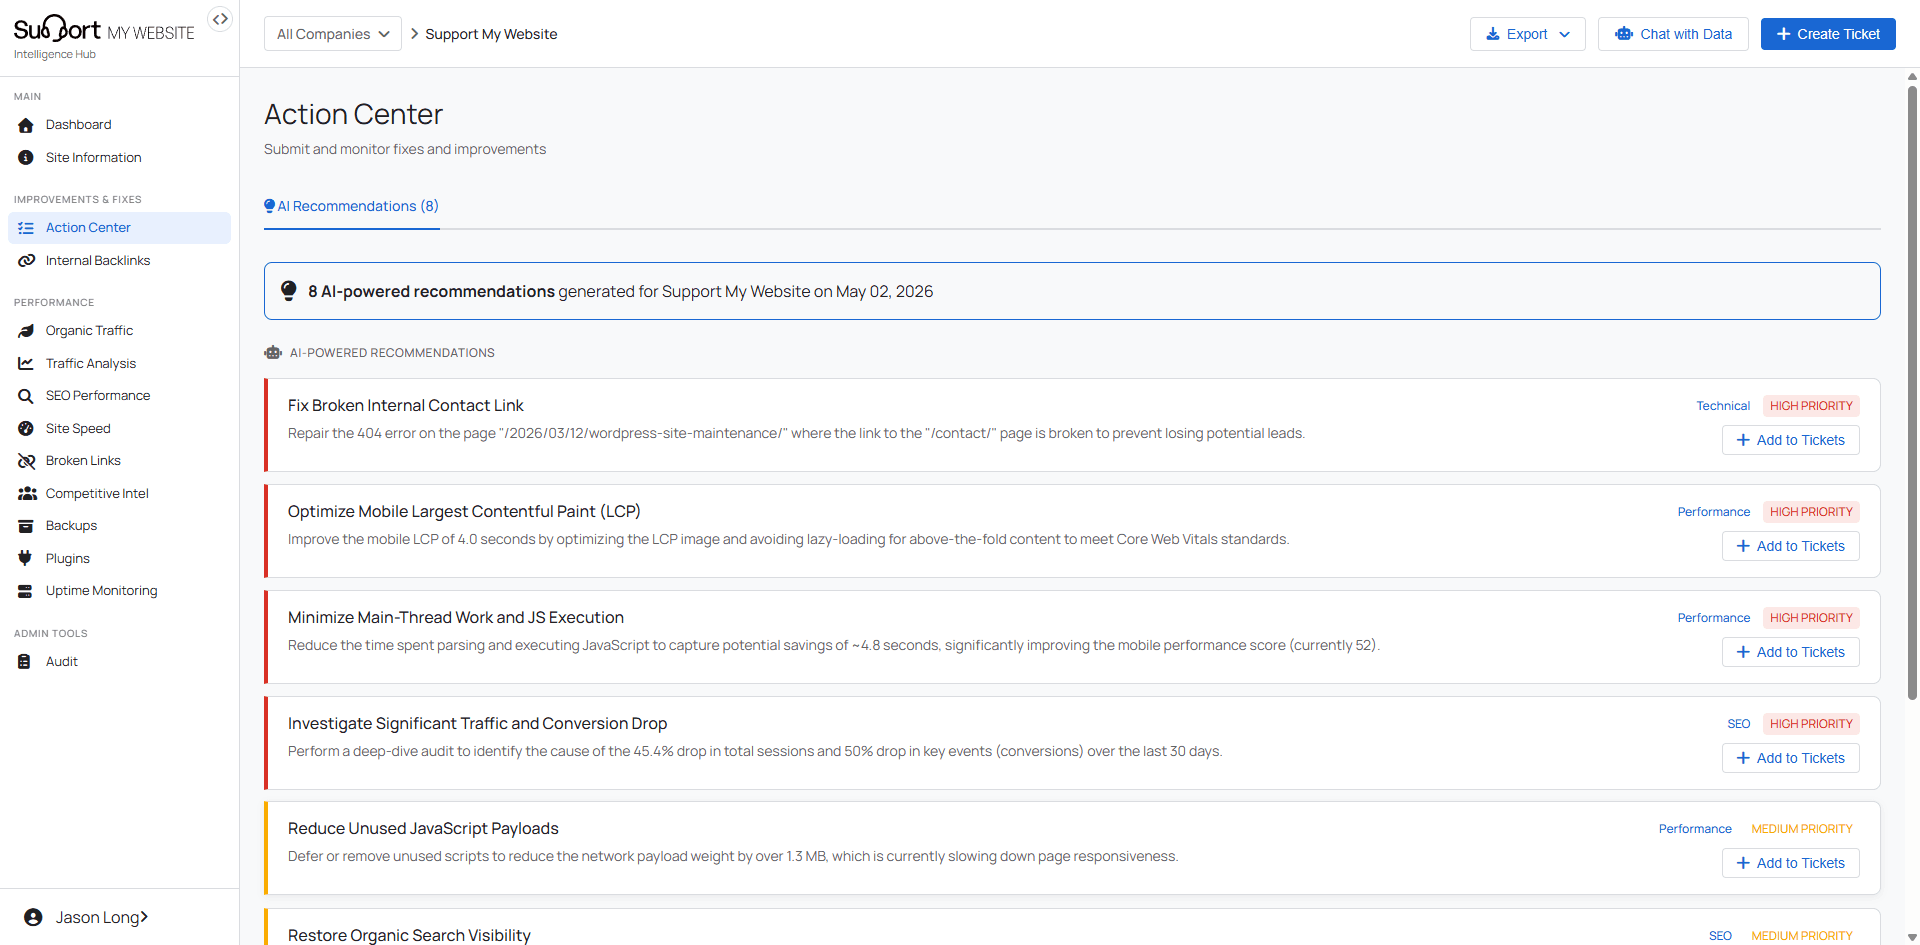Screen dimensions: 1920x945
Task: Click the page vertical scrollbar thumb
Action: 1912,392
